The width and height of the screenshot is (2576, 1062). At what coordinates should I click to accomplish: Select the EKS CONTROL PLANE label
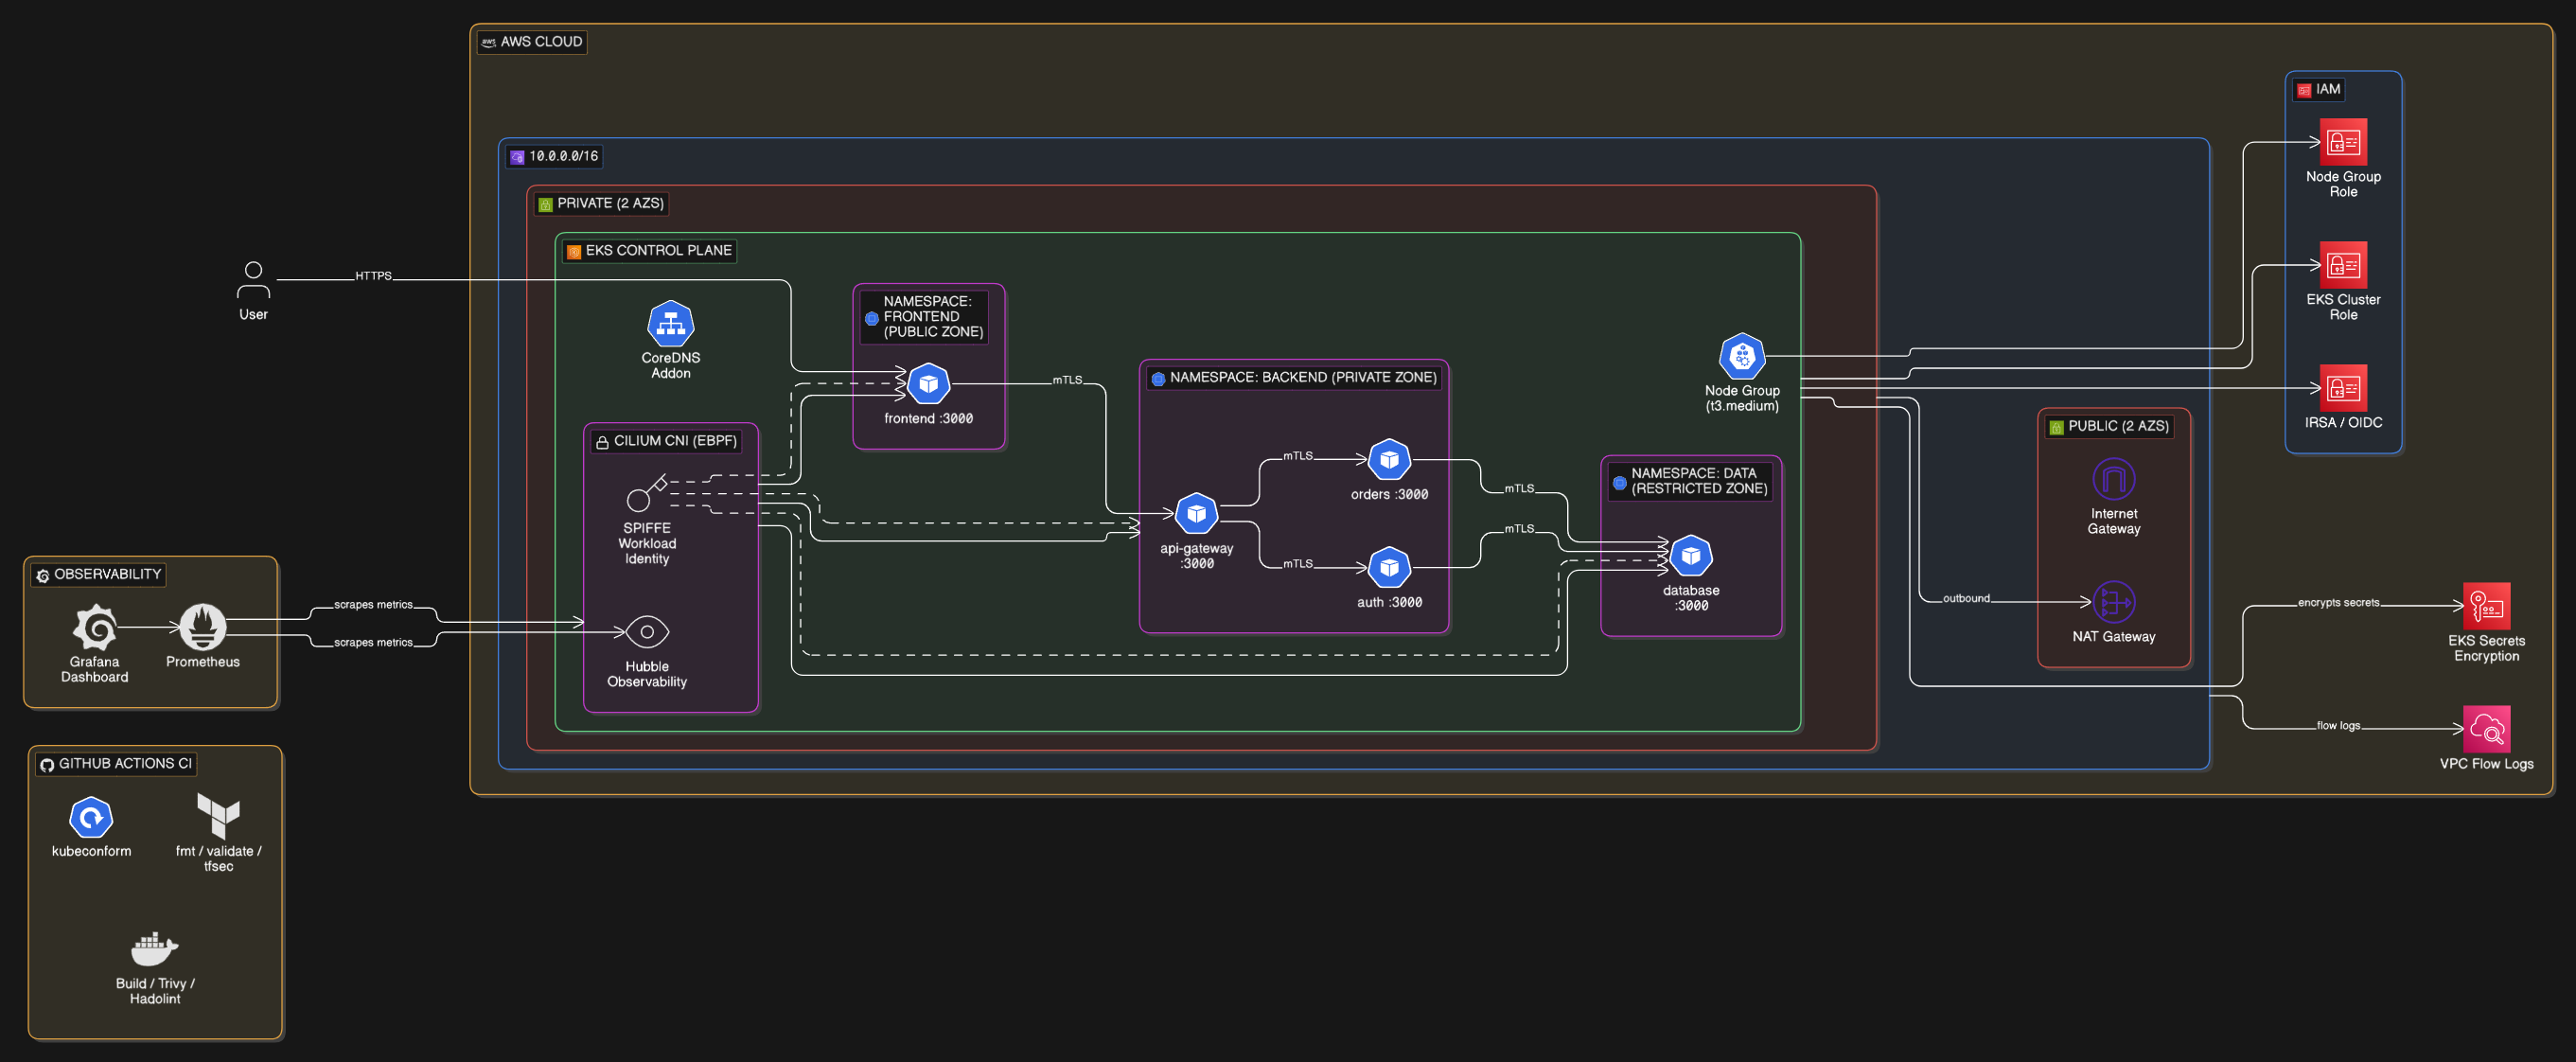click(x=649, y=251)
